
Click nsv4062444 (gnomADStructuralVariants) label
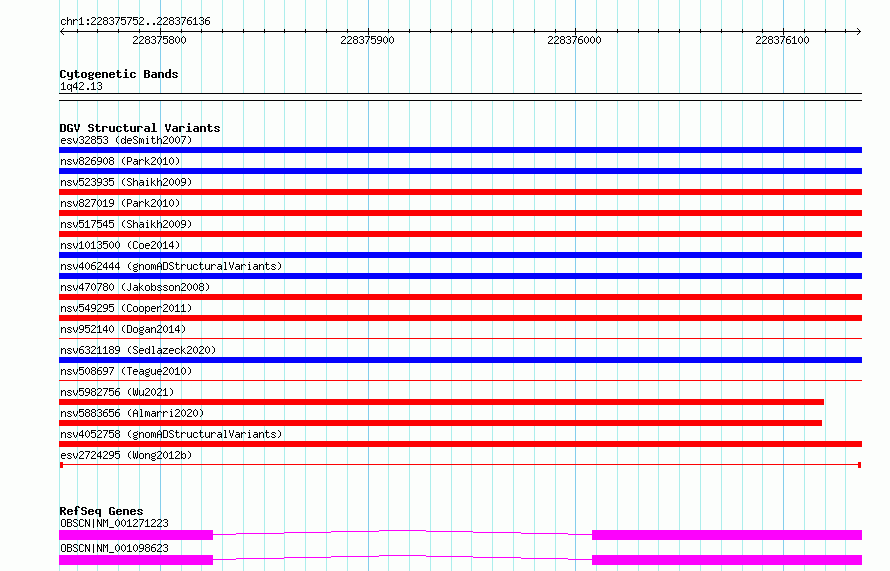(x=171, y=266)
